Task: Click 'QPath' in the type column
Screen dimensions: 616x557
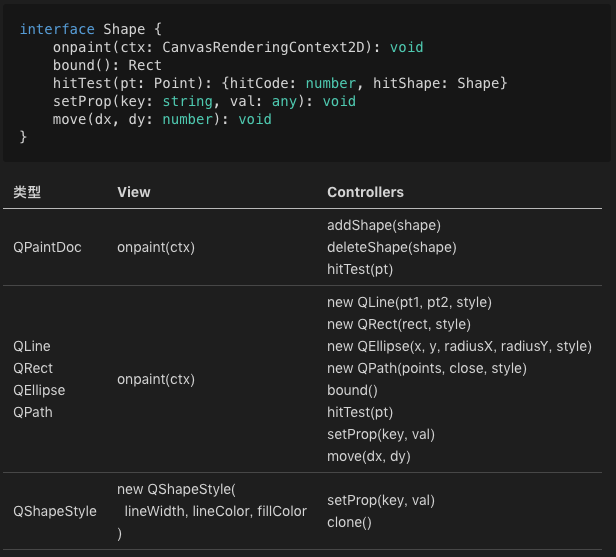Action: (32, 412)
